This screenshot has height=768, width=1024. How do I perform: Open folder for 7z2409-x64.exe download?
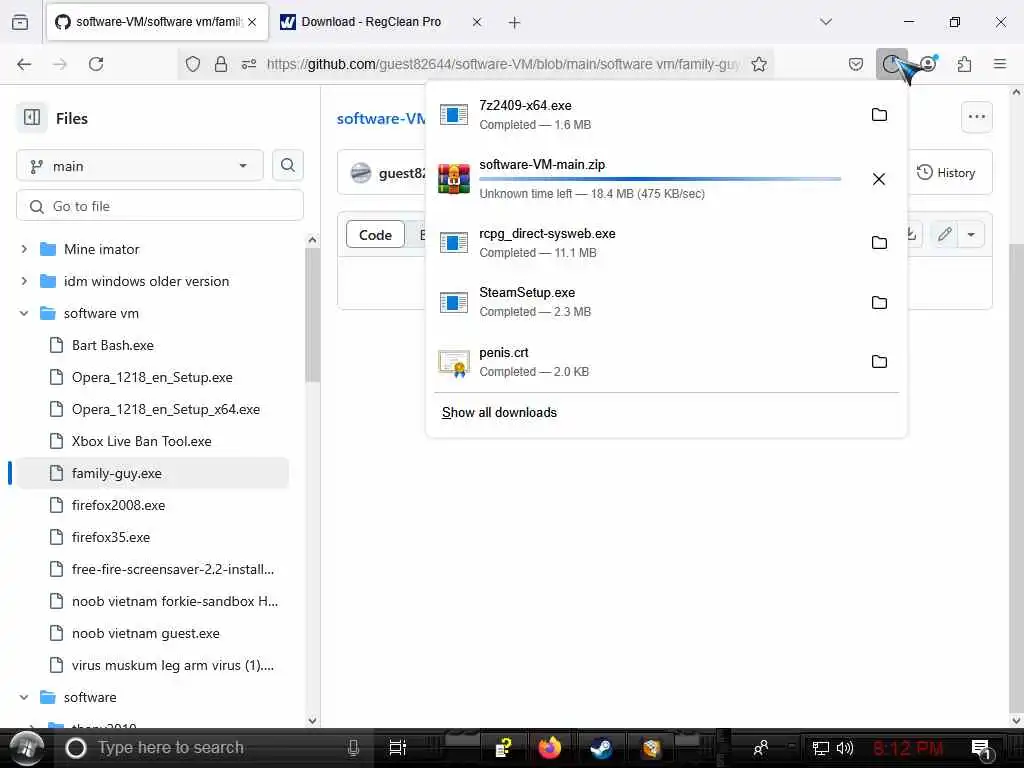(879, 115)
